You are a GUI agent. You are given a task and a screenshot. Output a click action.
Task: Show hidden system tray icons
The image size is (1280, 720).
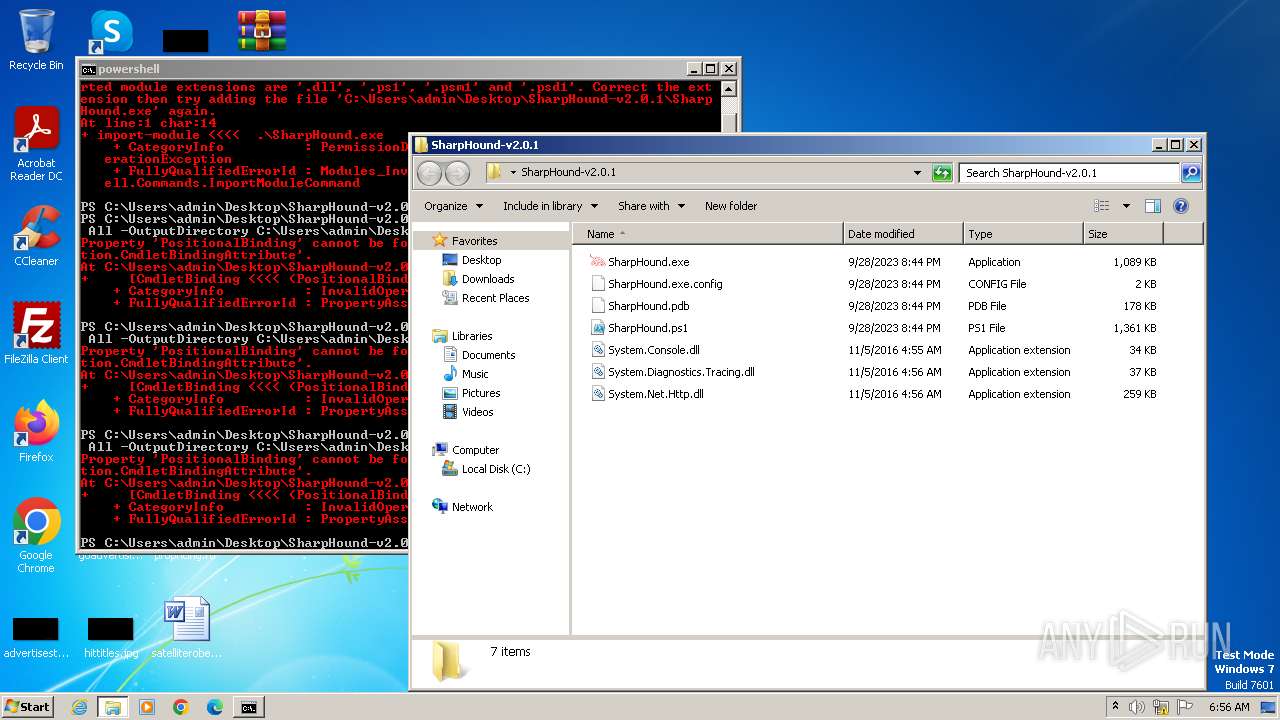[1115, 706]
